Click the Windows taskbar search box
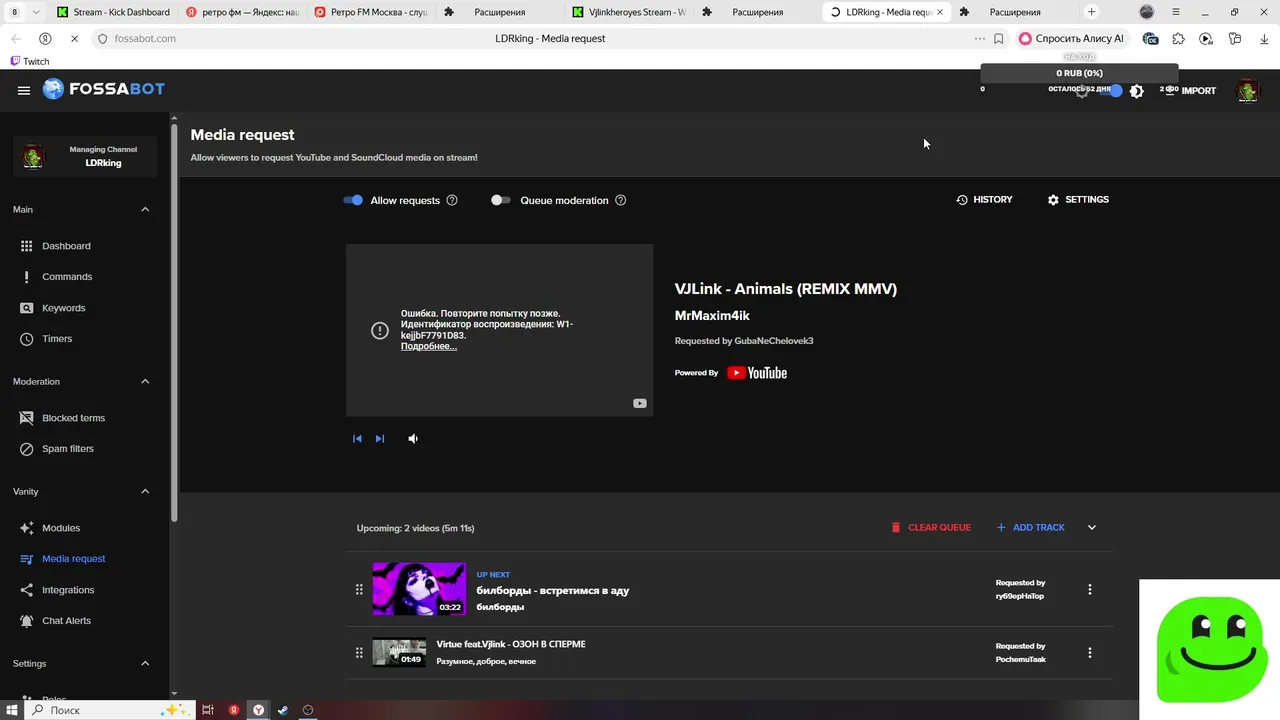 [x=109, y=710]
